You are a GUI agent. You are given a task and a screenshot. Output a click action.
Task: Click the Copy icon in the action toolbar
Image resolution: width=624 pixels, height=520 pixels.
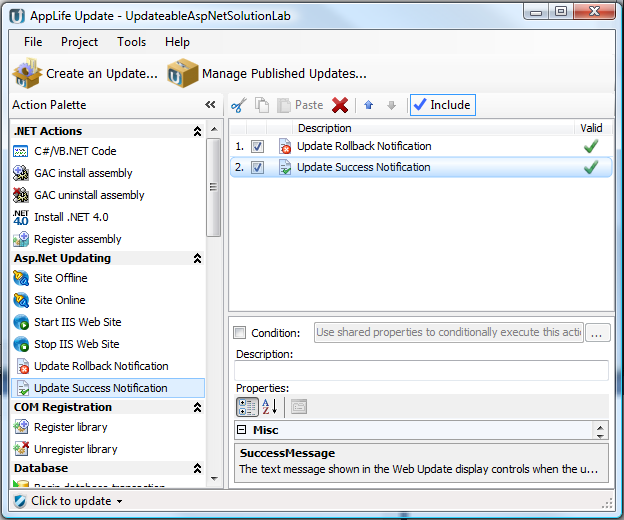[x=262, y=105]
